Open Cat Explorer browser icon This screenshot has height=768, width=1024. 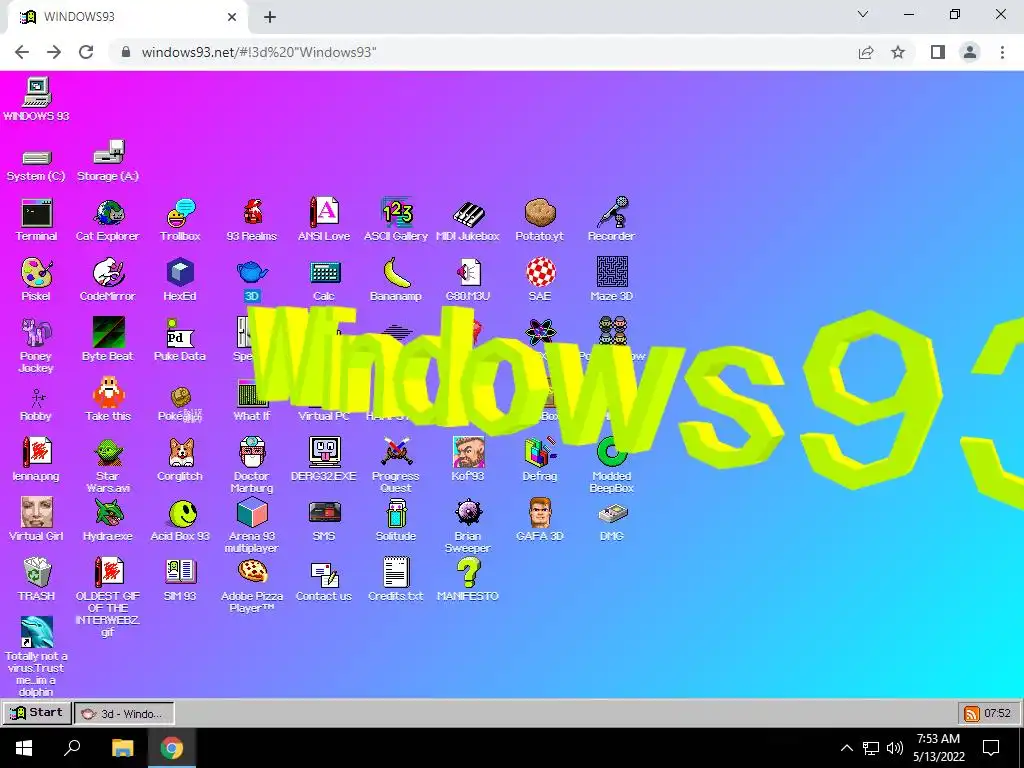click(x=108, y=213)
